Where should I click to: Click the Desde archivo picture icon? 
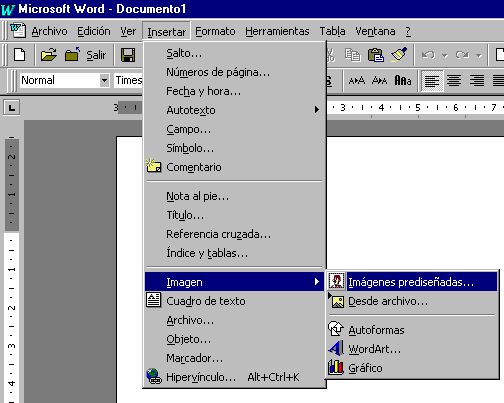pos(337,301)
